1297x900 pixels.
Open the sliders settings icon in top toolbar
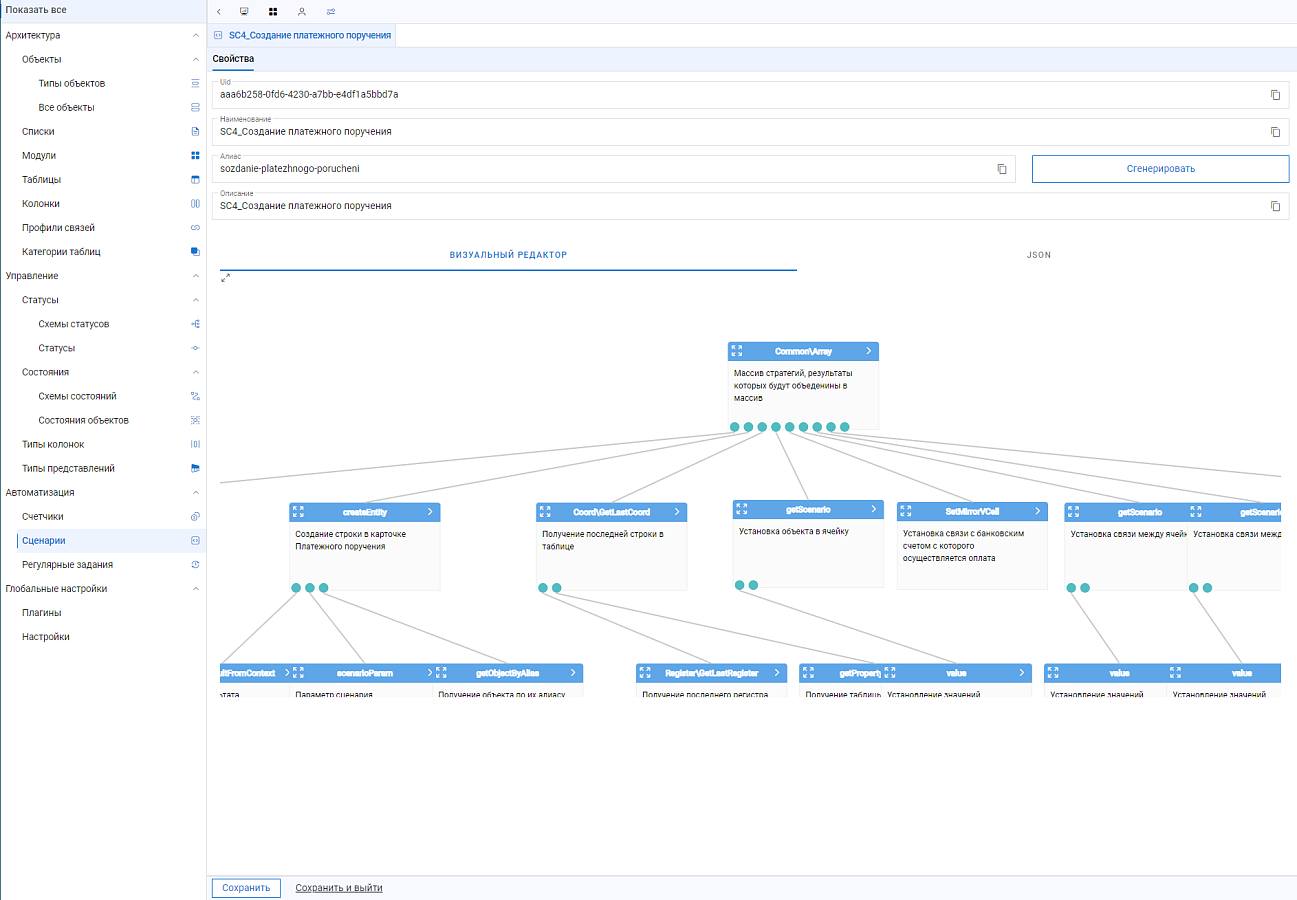tap(331, 11)
